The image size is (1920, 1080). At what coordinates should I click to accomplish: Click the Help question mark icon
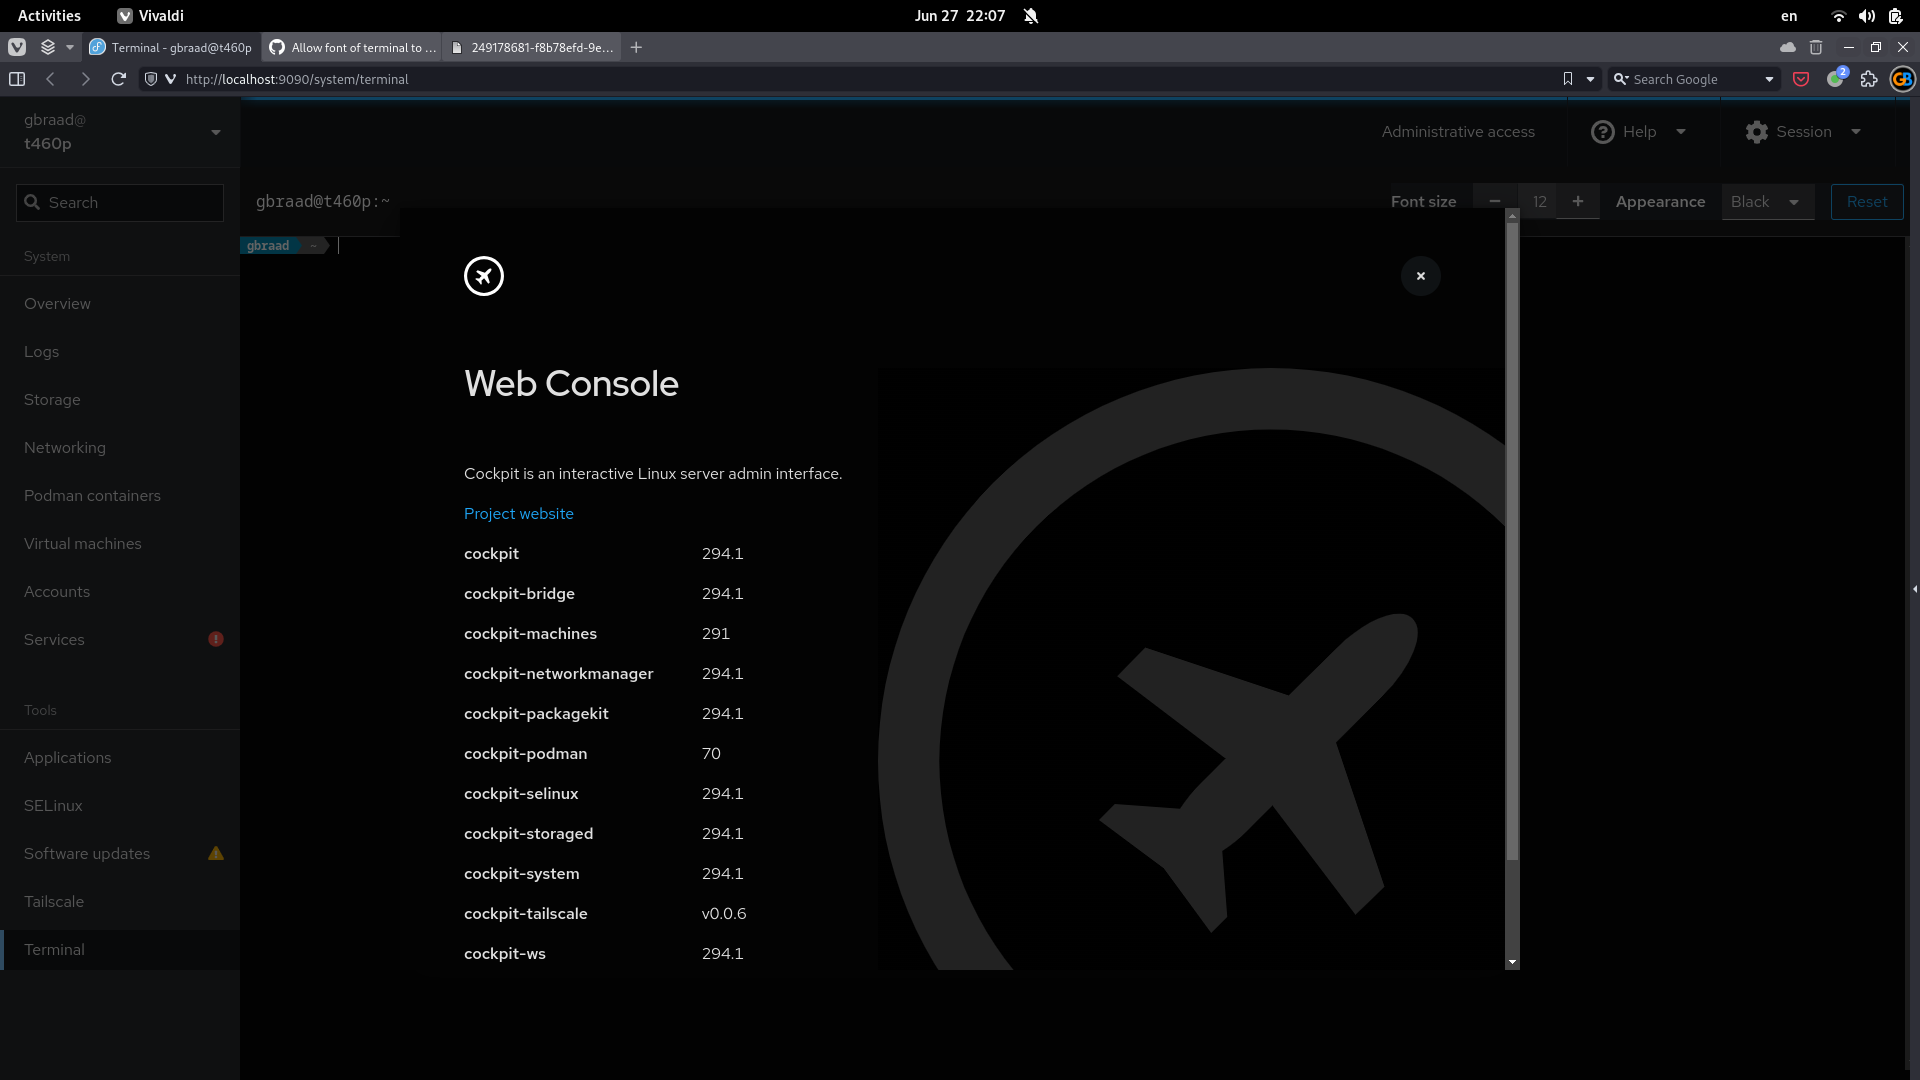pos(1602,131)
